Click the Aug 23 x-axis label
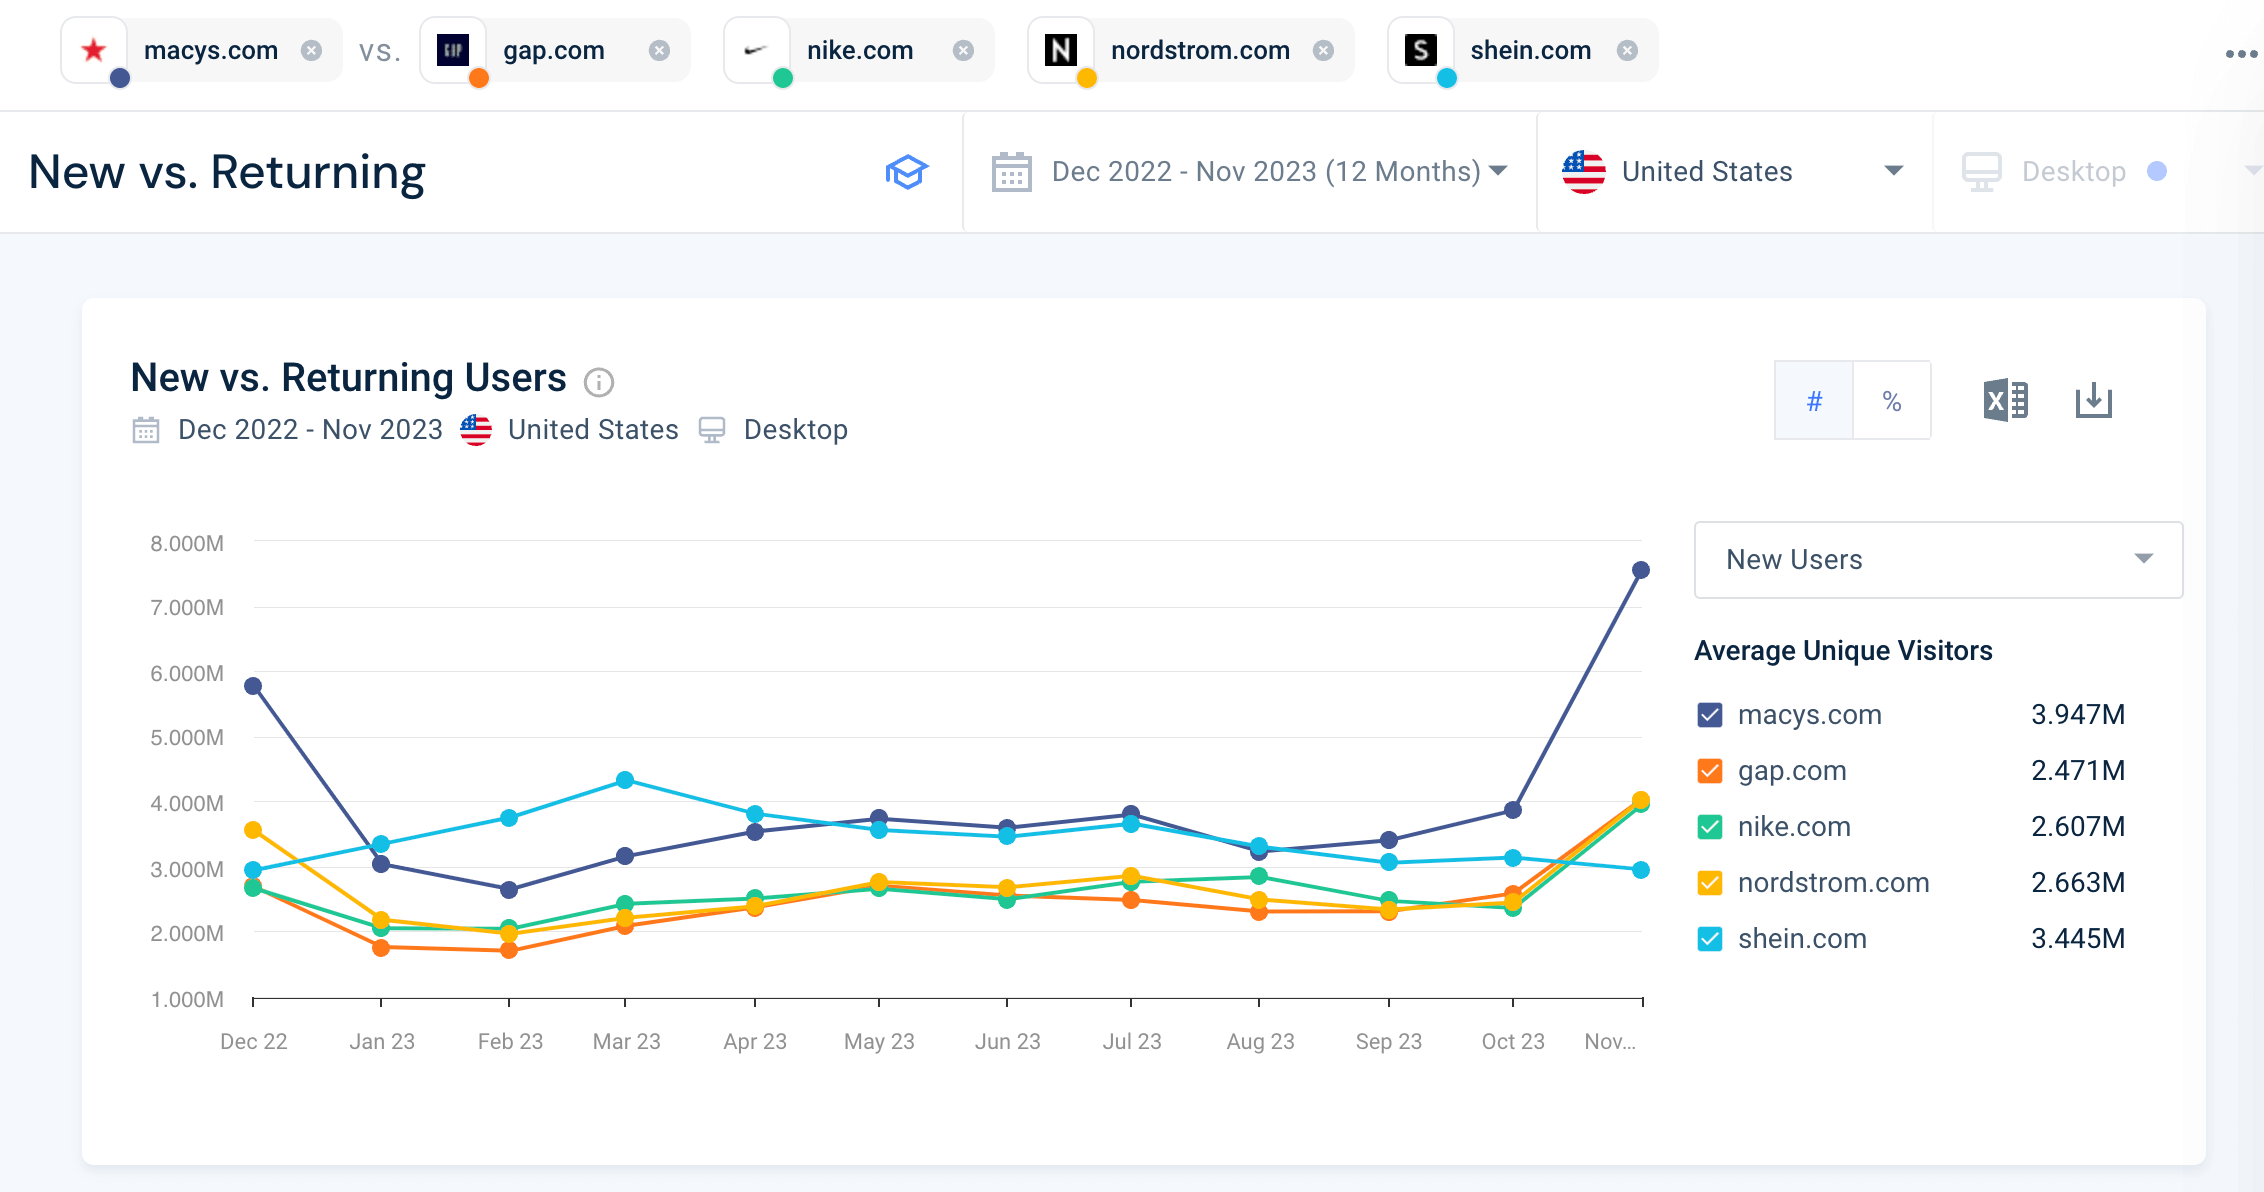 1260,1042
